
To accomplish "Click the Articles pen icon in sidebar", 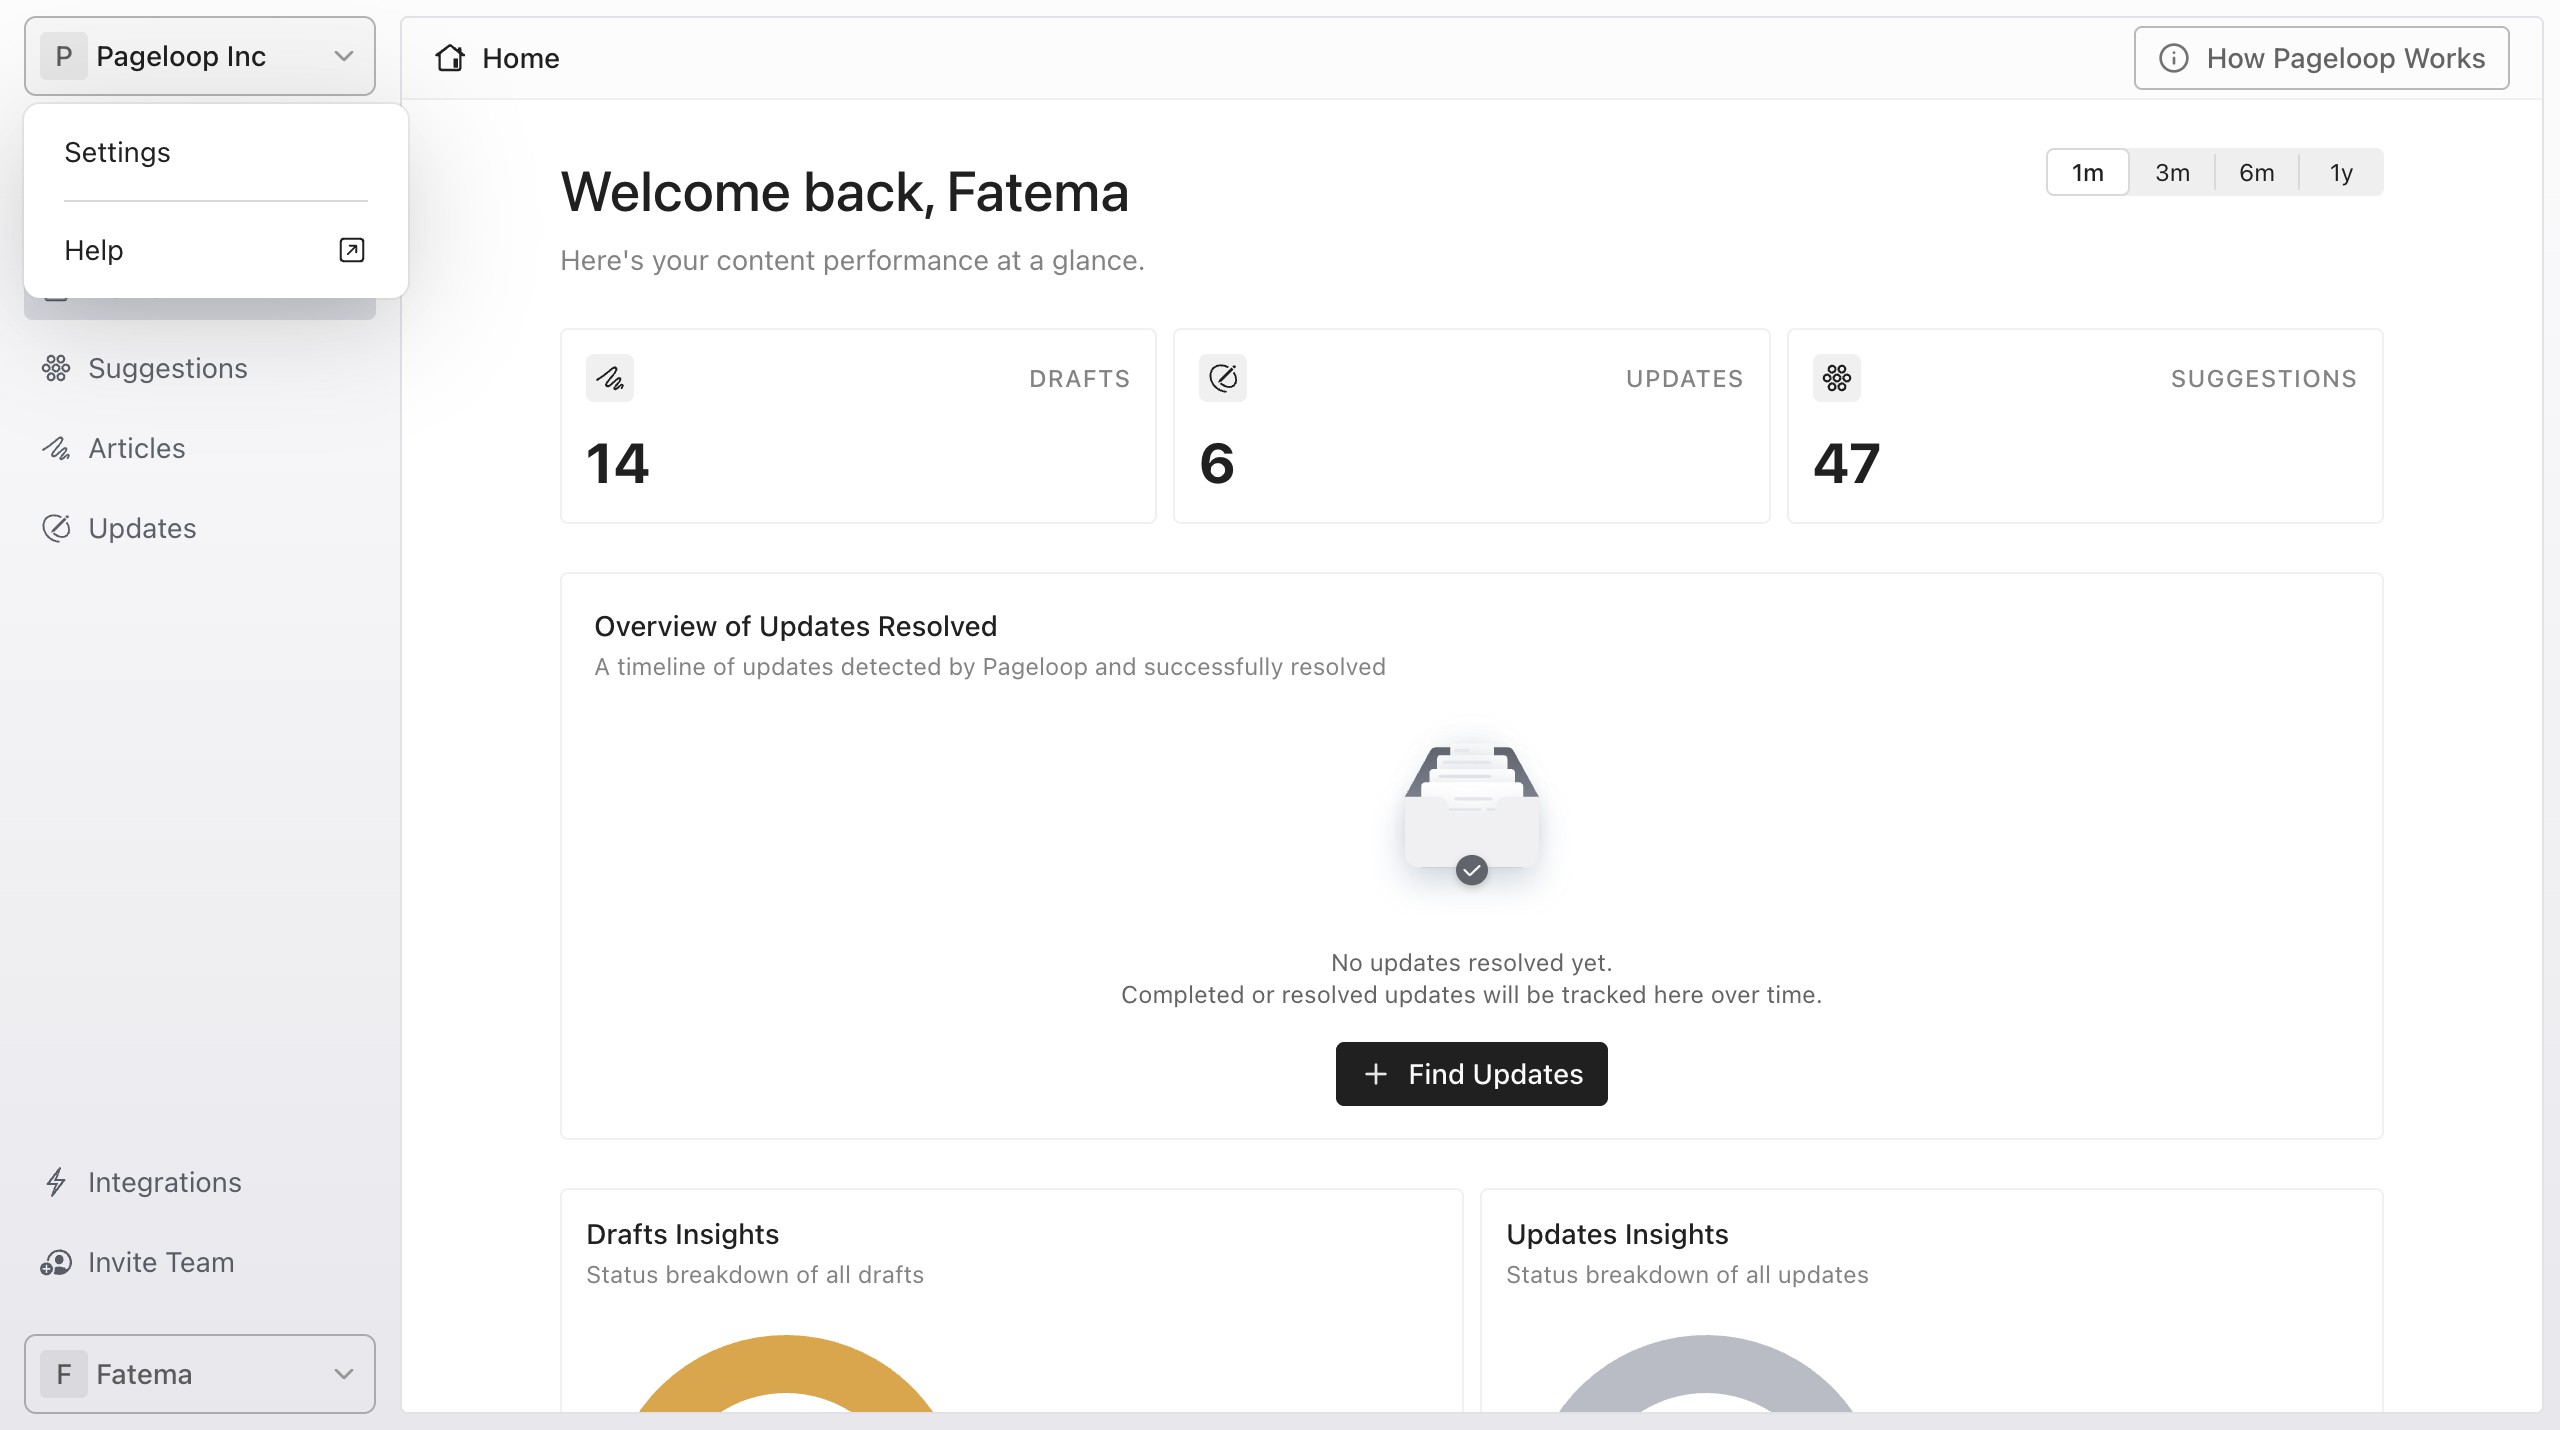I will click(x=56, y=448).
